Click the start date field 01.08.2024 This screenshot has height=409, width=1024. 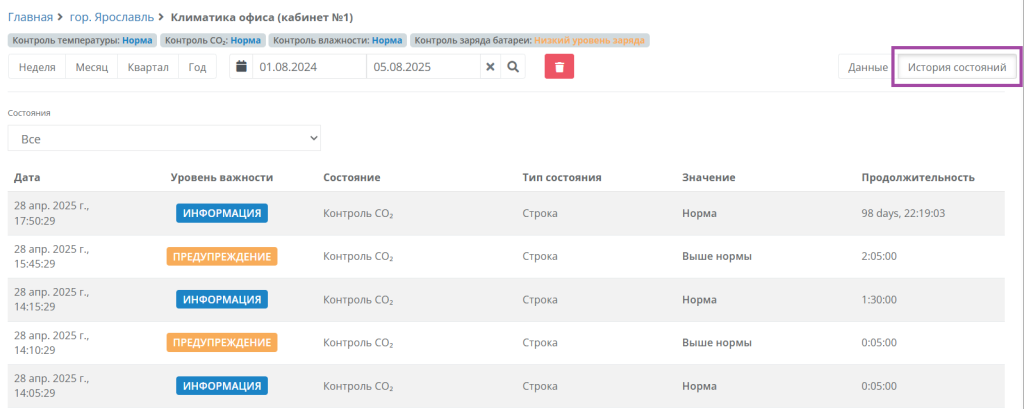click(x=308, y=67)
